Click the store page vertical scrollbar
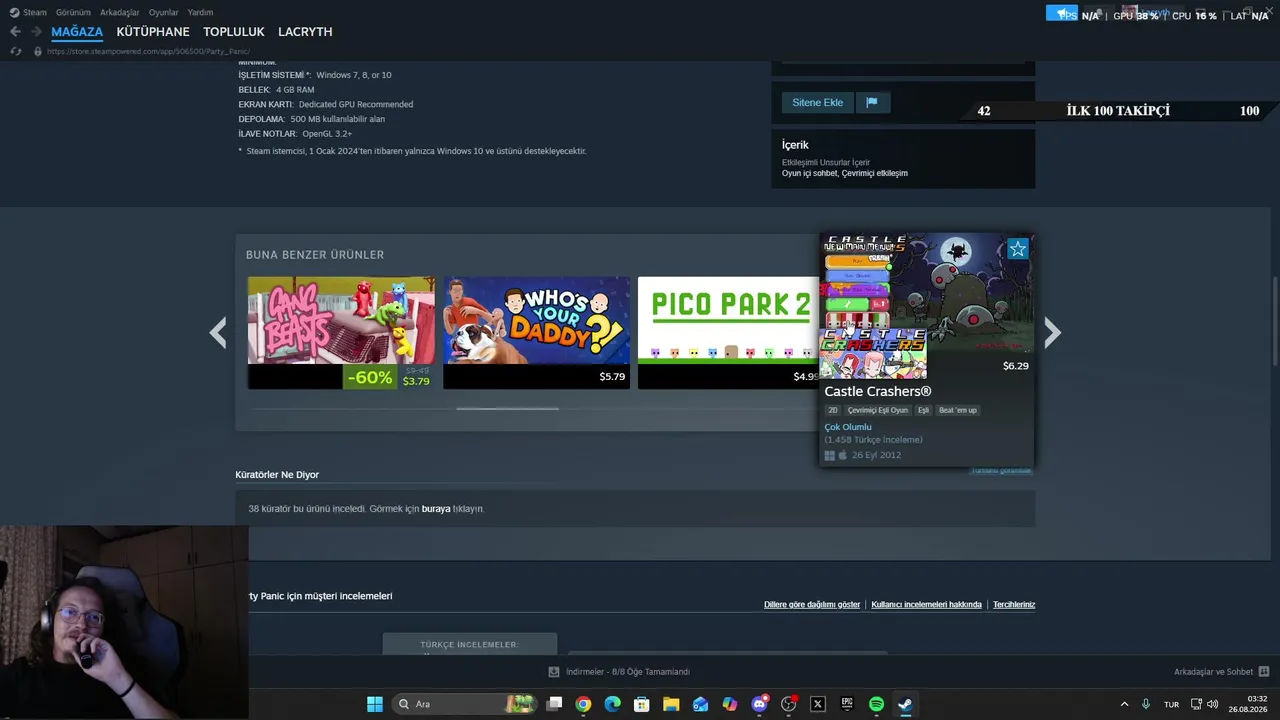 click(1275, 322)
